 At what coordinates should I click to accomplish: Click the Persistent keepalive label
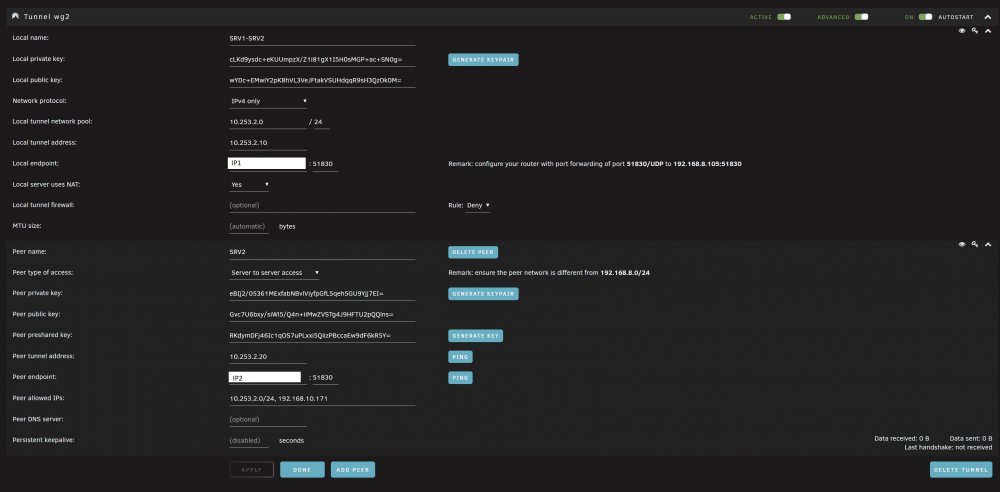pyautogui.click(x=44, y=440)
